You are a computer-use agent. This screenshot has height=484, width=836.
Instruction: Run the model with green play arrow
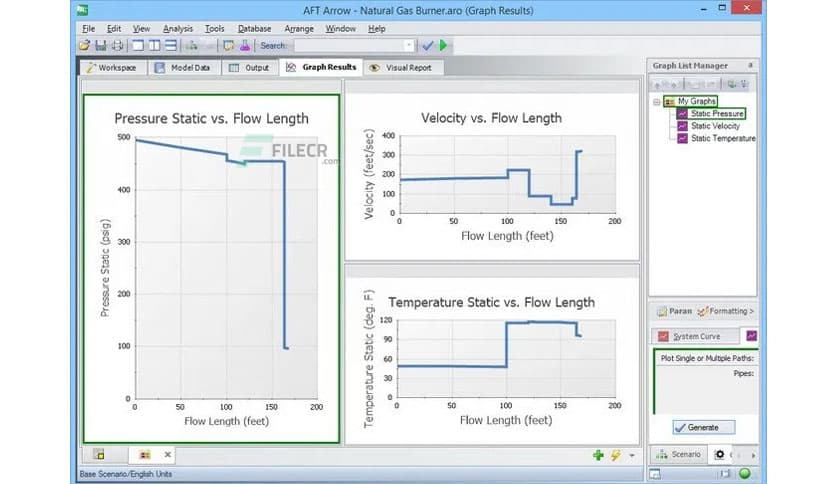tap(444, 46)
